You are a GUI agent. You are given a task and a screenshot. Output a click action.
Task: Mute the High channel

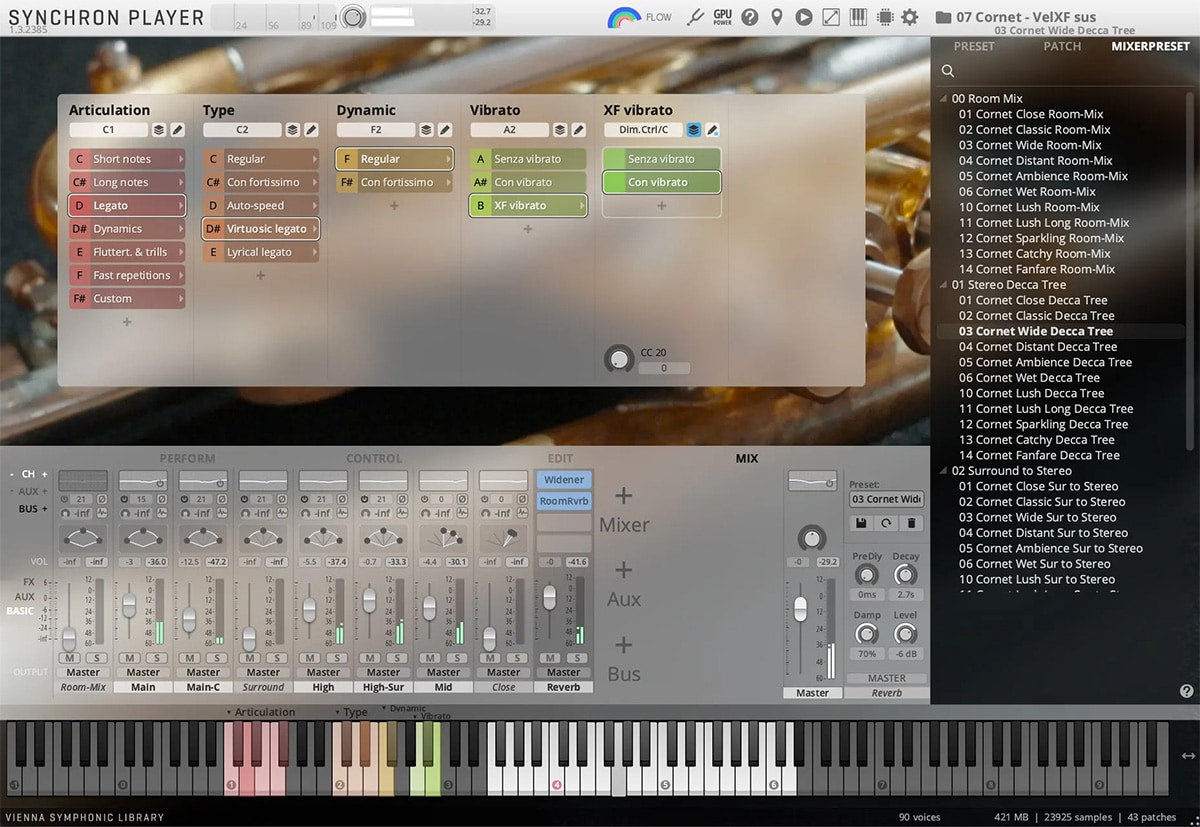(x=310, y=658)
